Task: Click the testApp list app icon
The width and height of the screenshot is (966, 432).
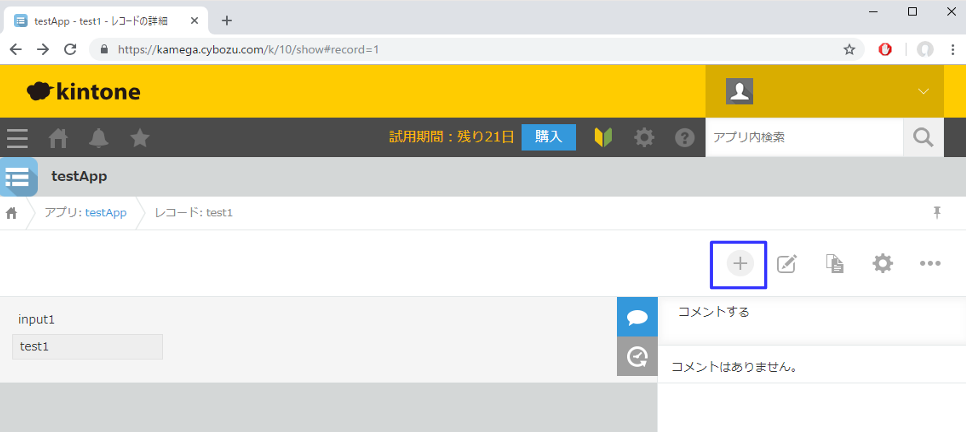Action: click(x=18, y=177)
